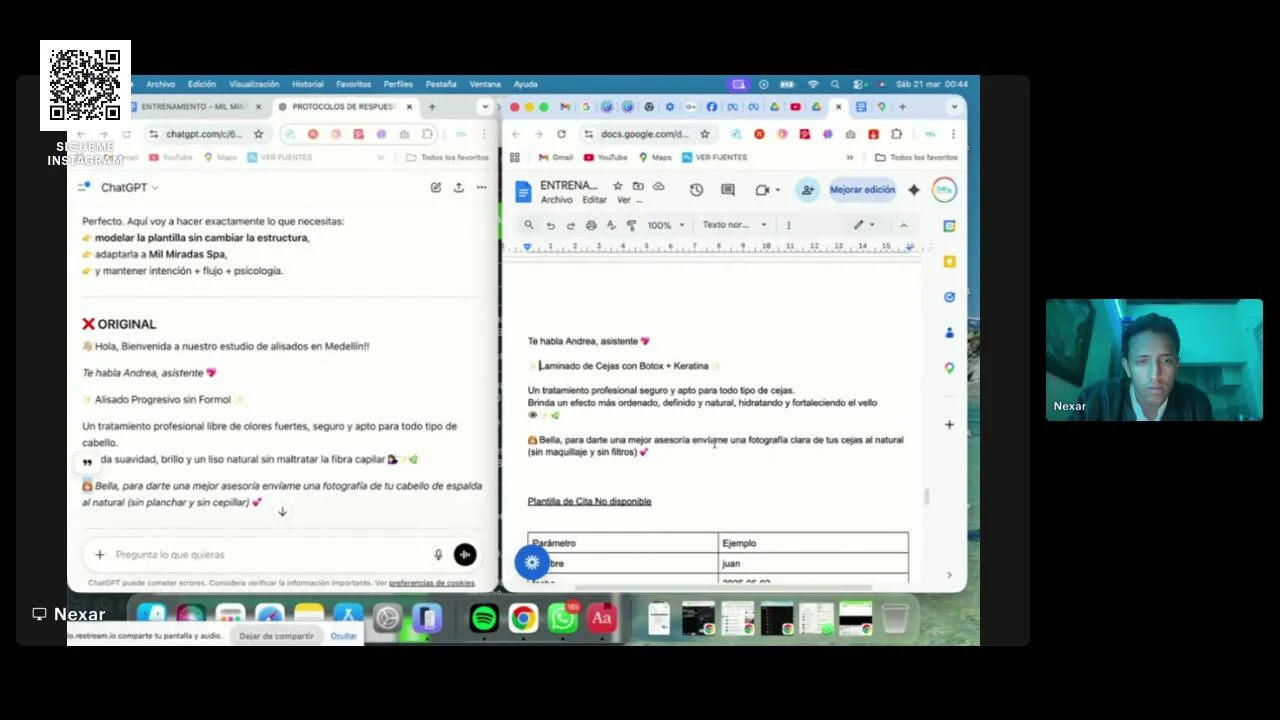Viewport: 1280px width, 720px height.
Task: Move the document with the folder icon
Action: pyautogui.click(x=637, y=186)
